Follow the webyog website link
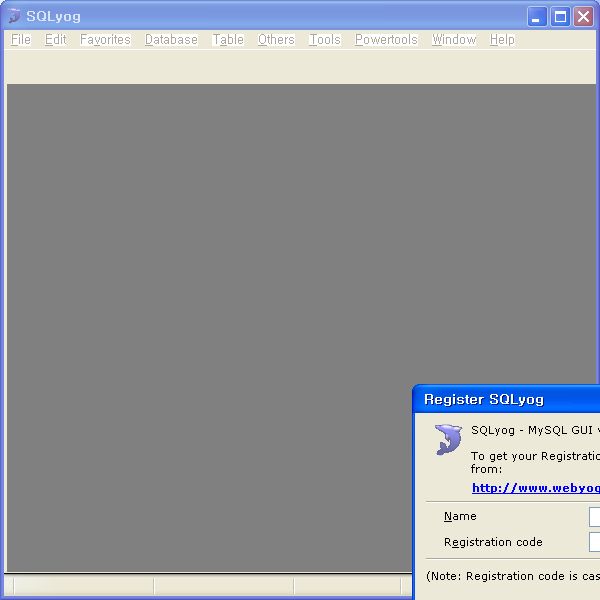600x600 pixels. pos(535,488)
